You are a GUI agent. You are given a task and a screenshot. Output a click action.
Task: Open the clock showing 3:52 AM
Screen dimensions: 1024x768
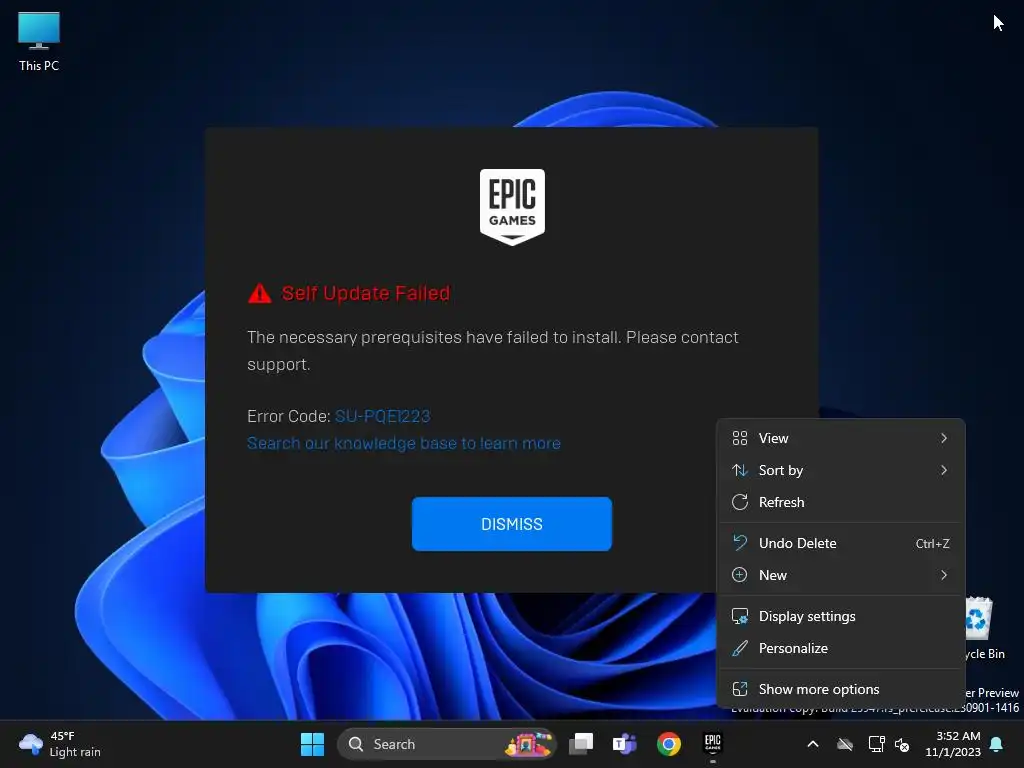(953, 744)
